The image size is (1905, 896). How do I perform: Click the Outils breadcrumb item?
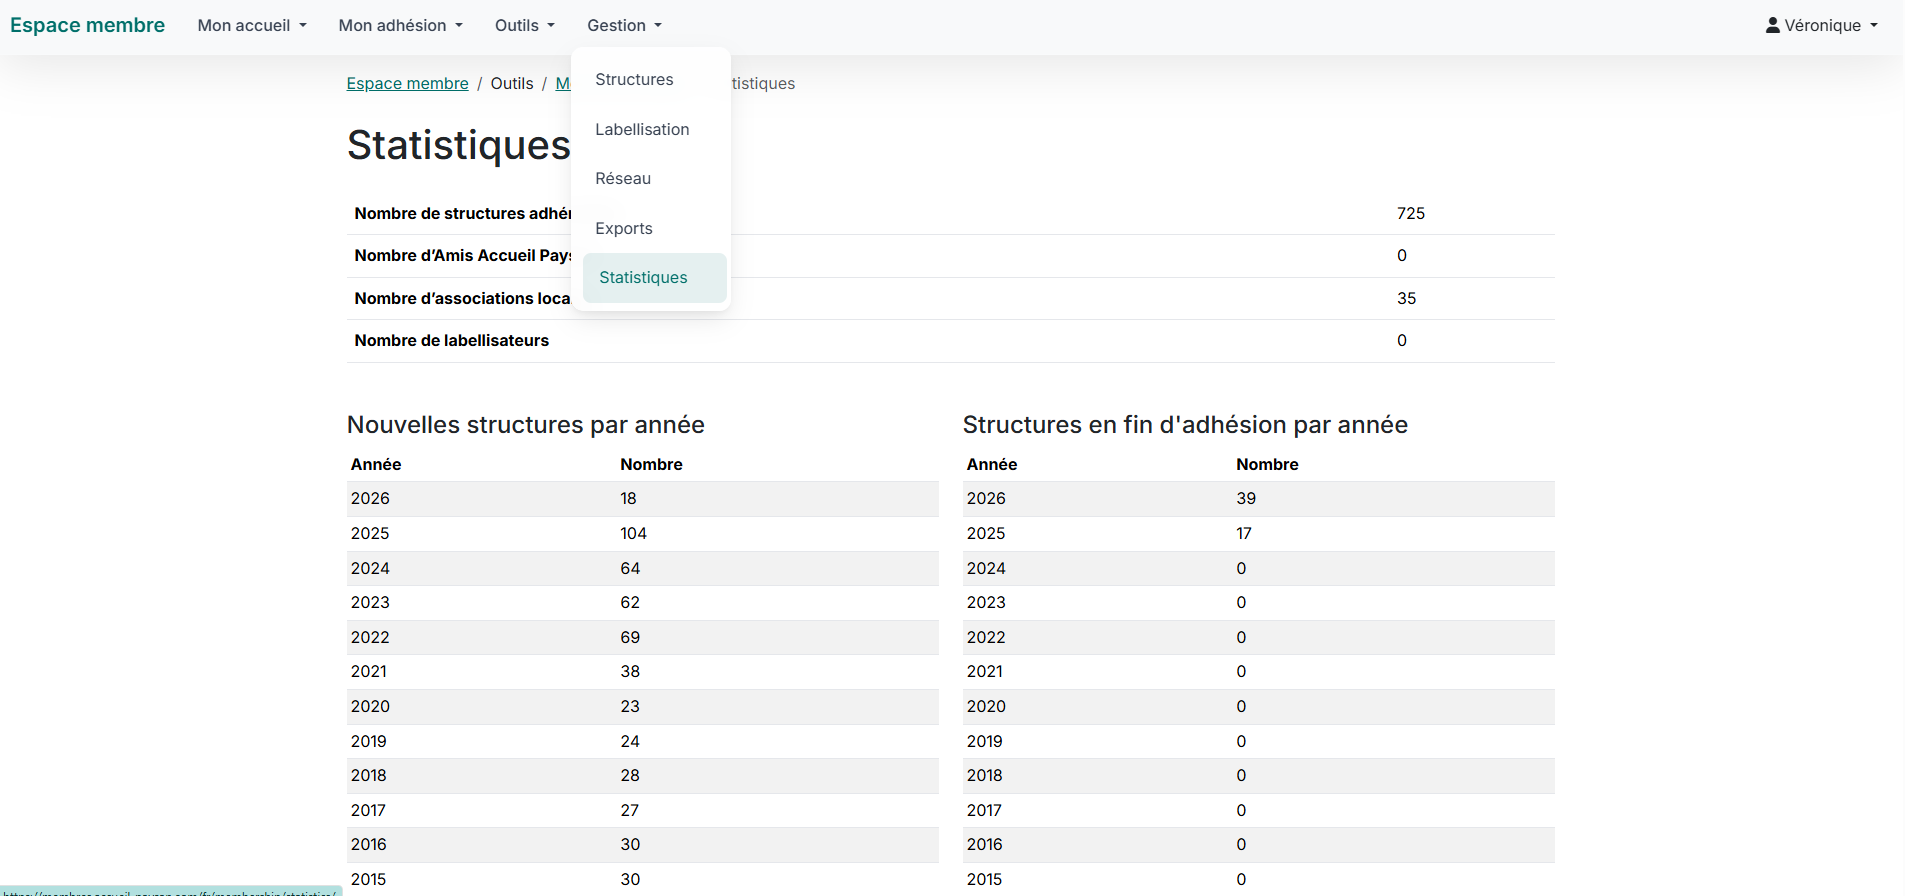(511, 84)
